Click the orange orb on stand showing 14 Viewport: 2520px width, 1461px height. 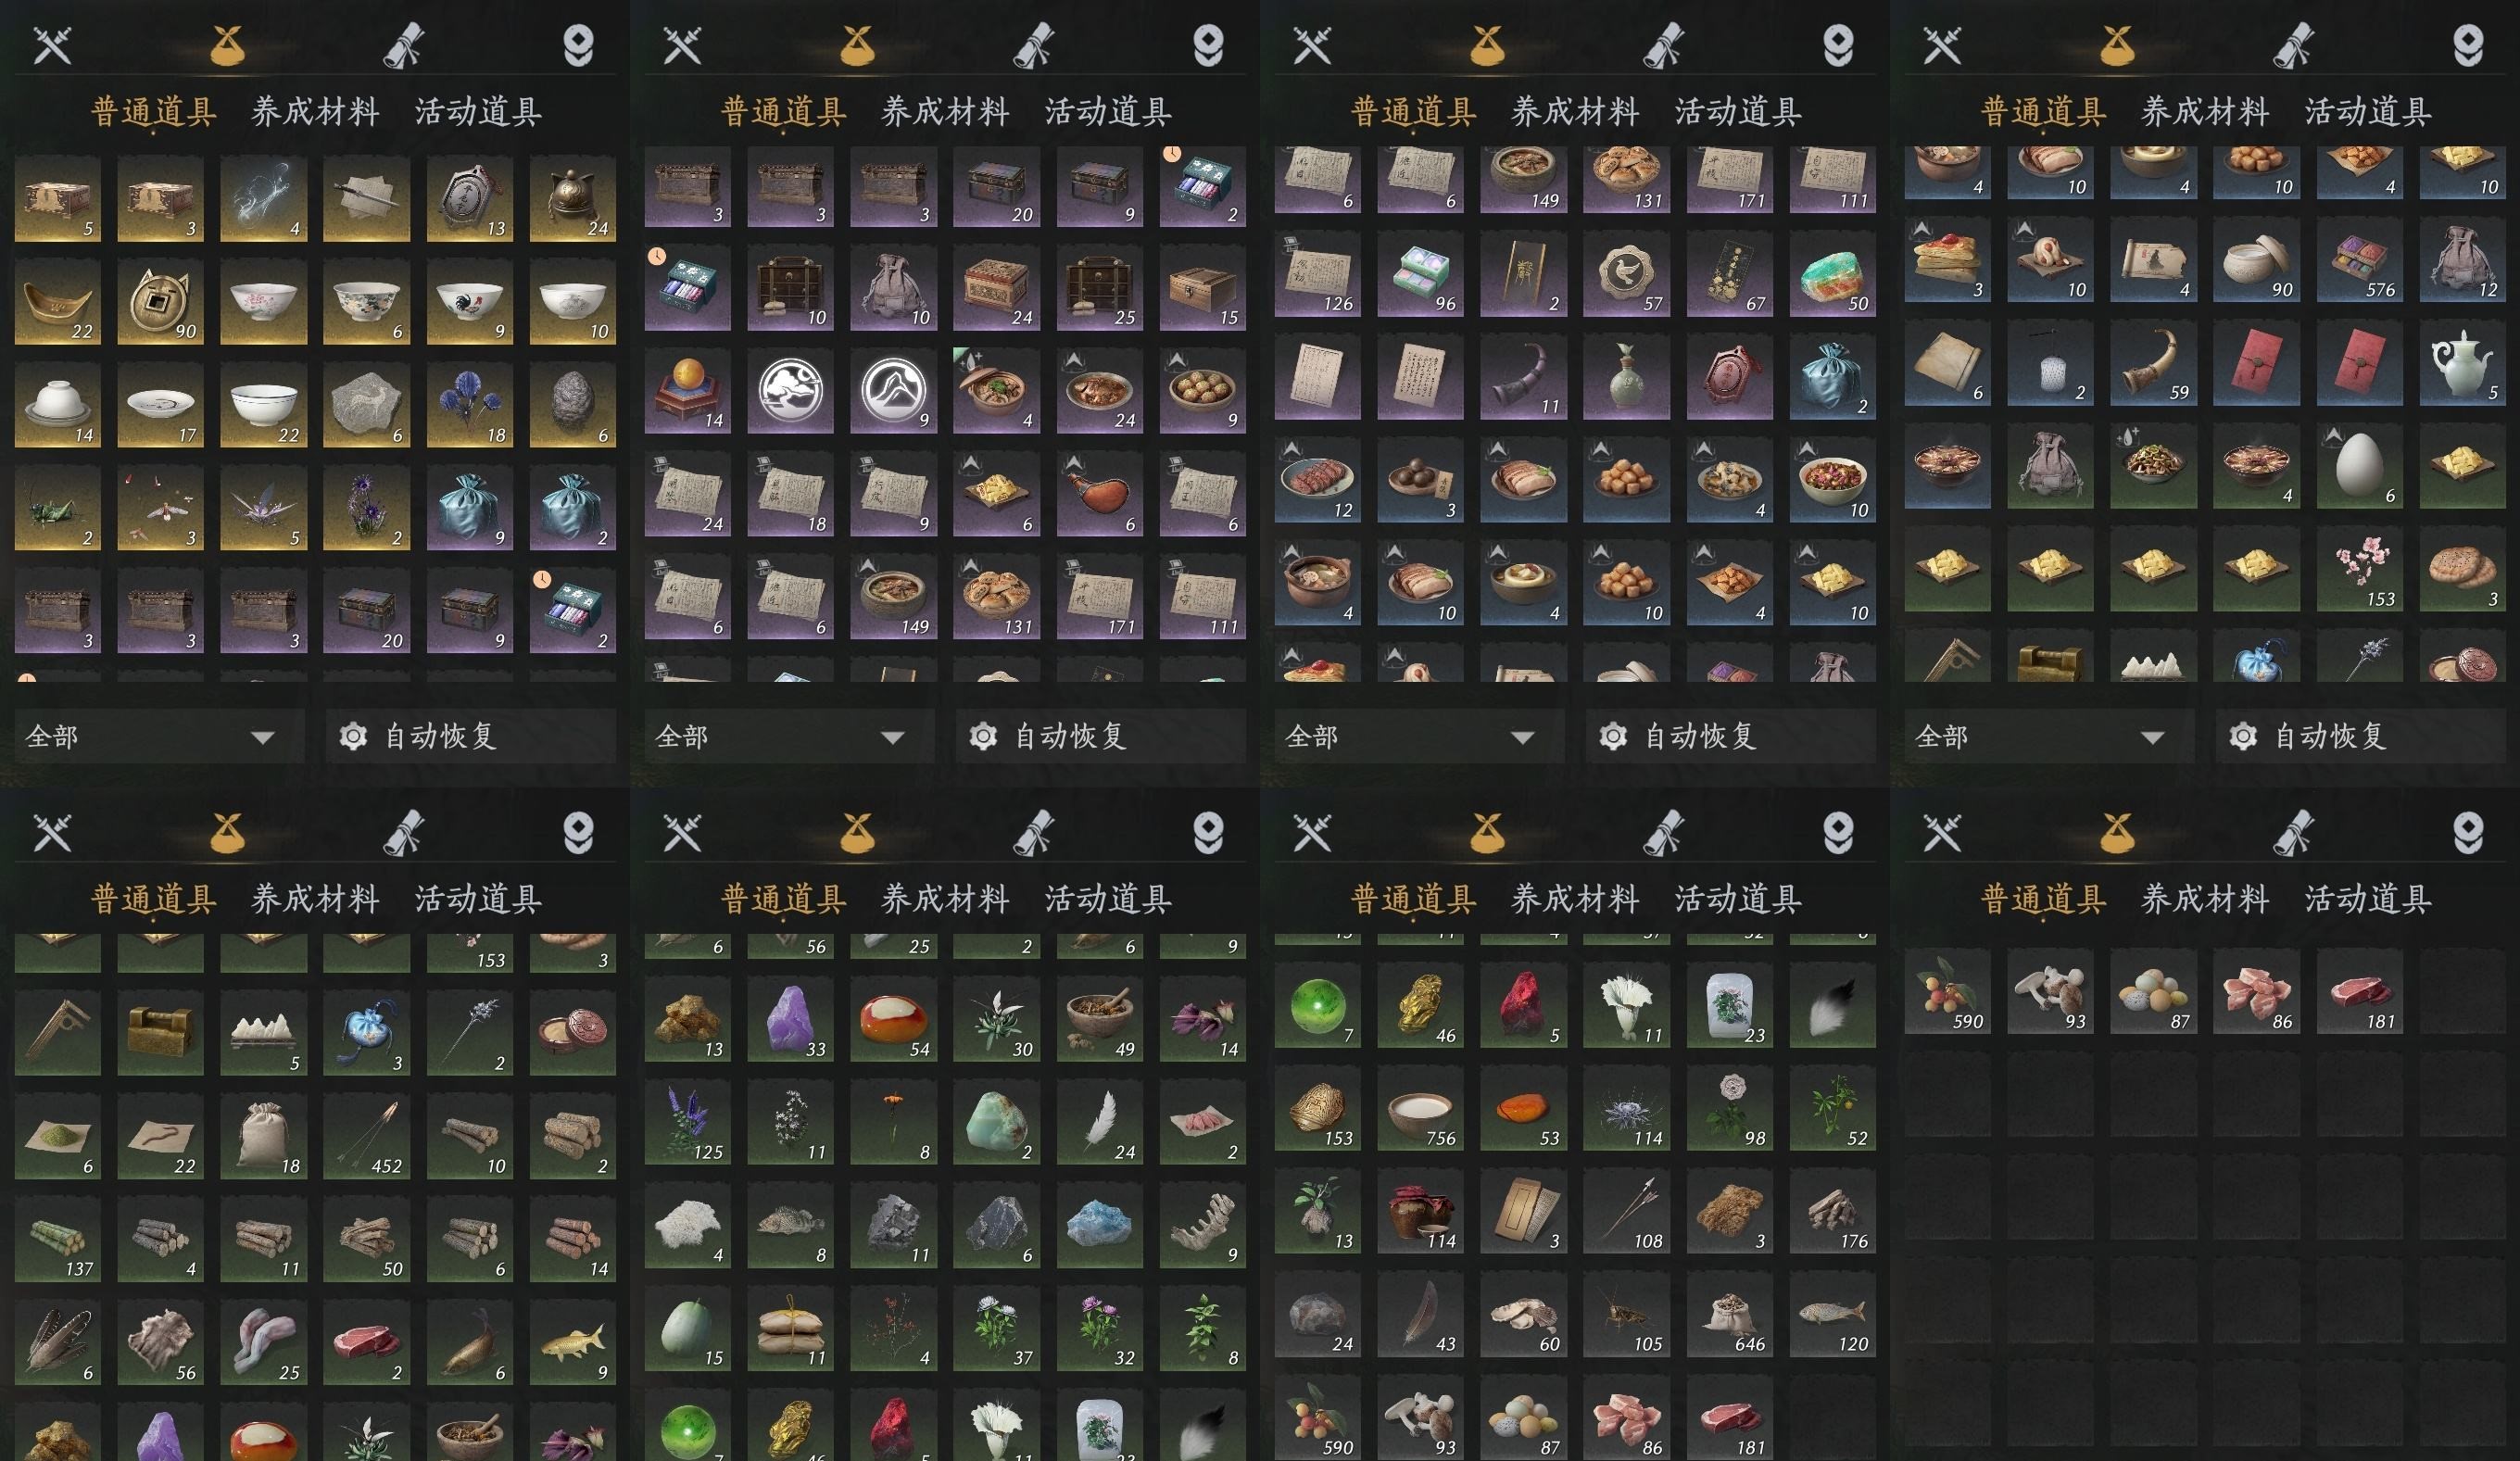click(x=687, y=391)
